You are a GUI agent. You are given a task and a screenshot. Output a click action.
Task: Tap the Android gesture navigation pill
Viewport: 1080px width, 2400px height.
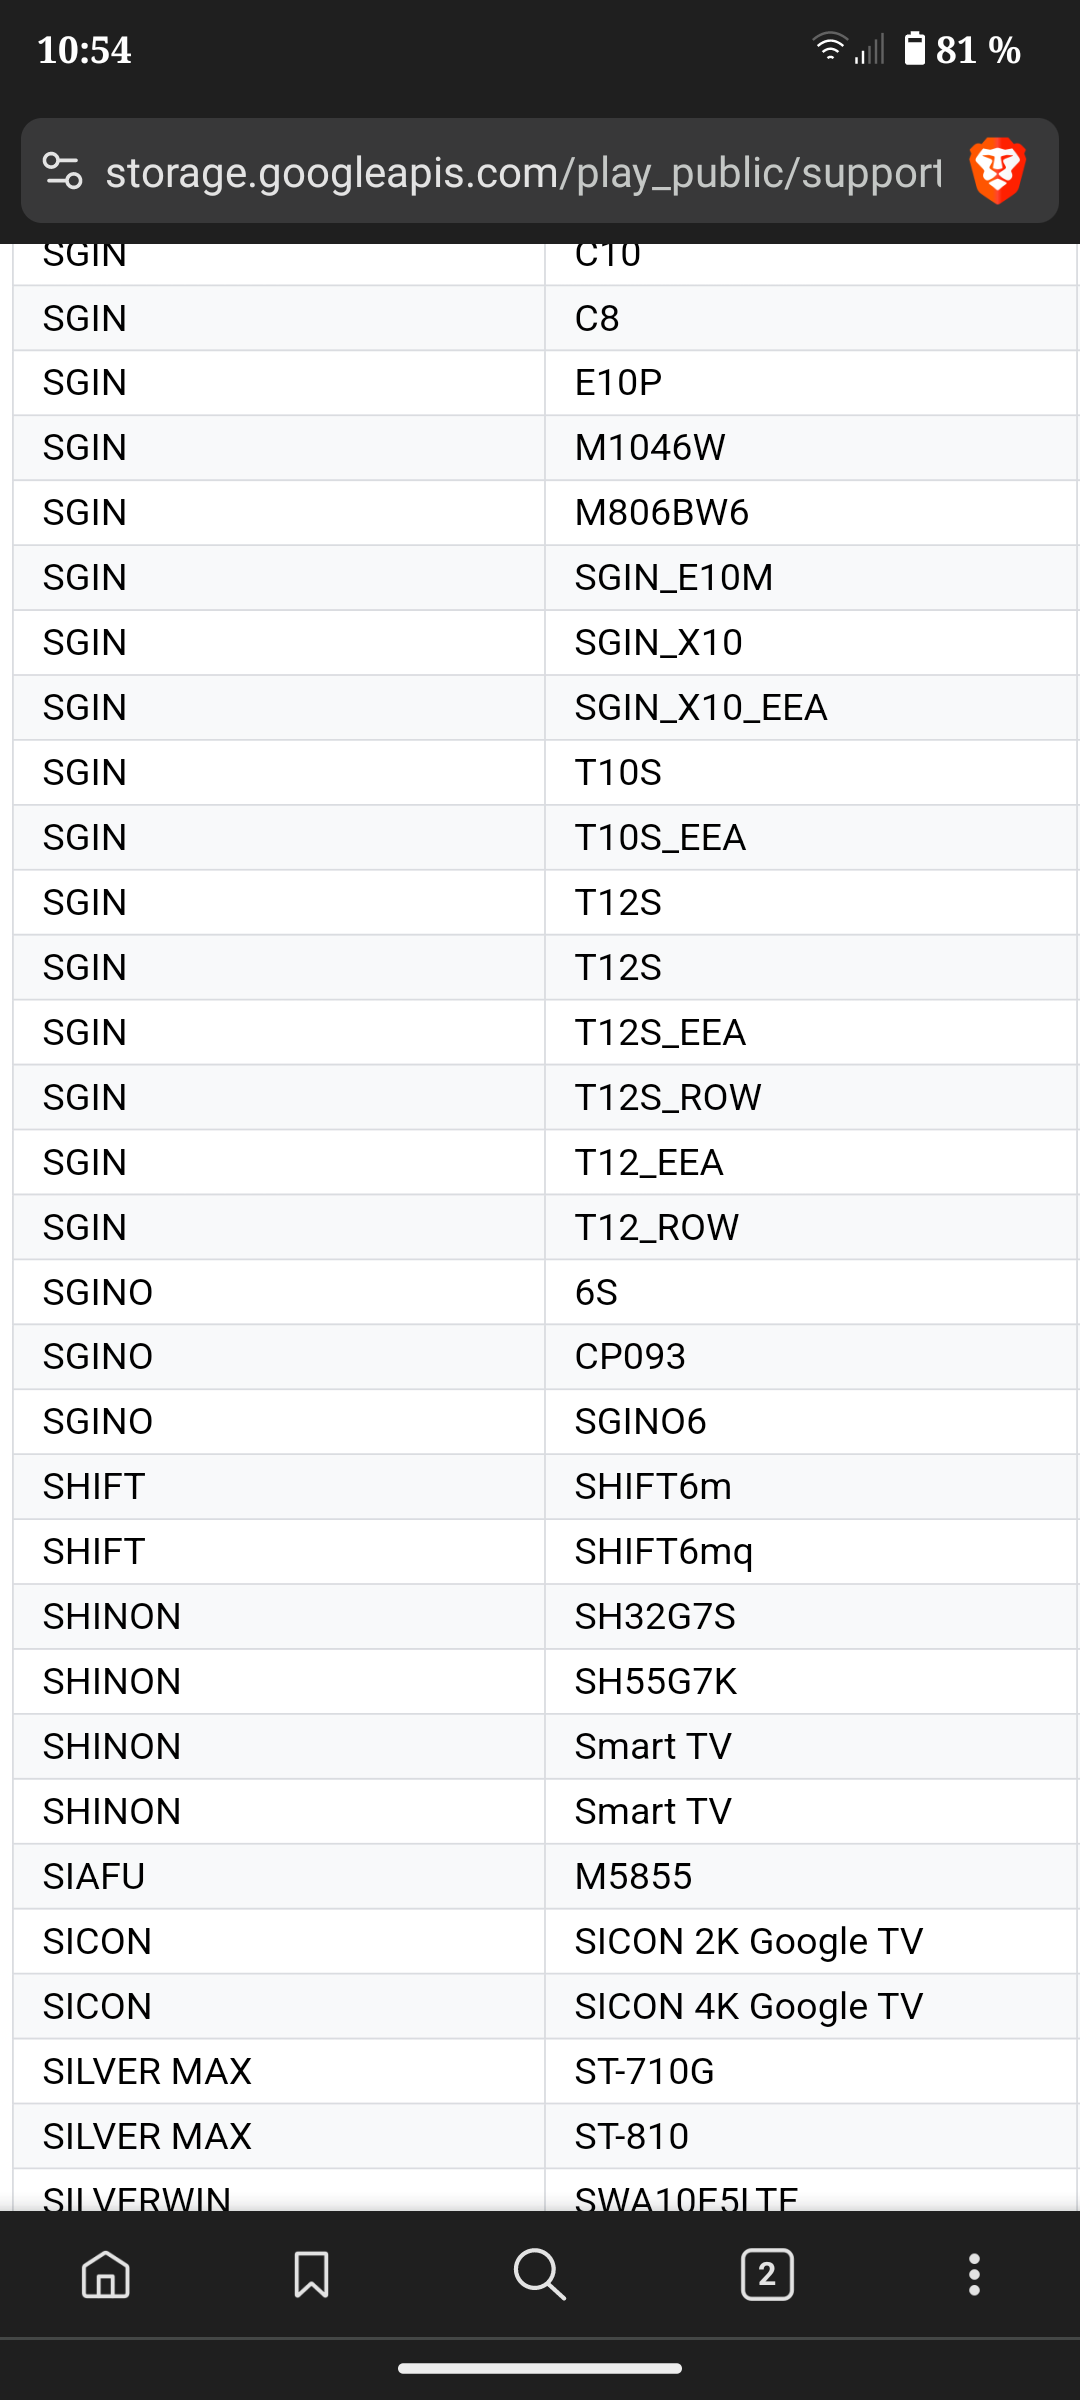coord(540,2368)
